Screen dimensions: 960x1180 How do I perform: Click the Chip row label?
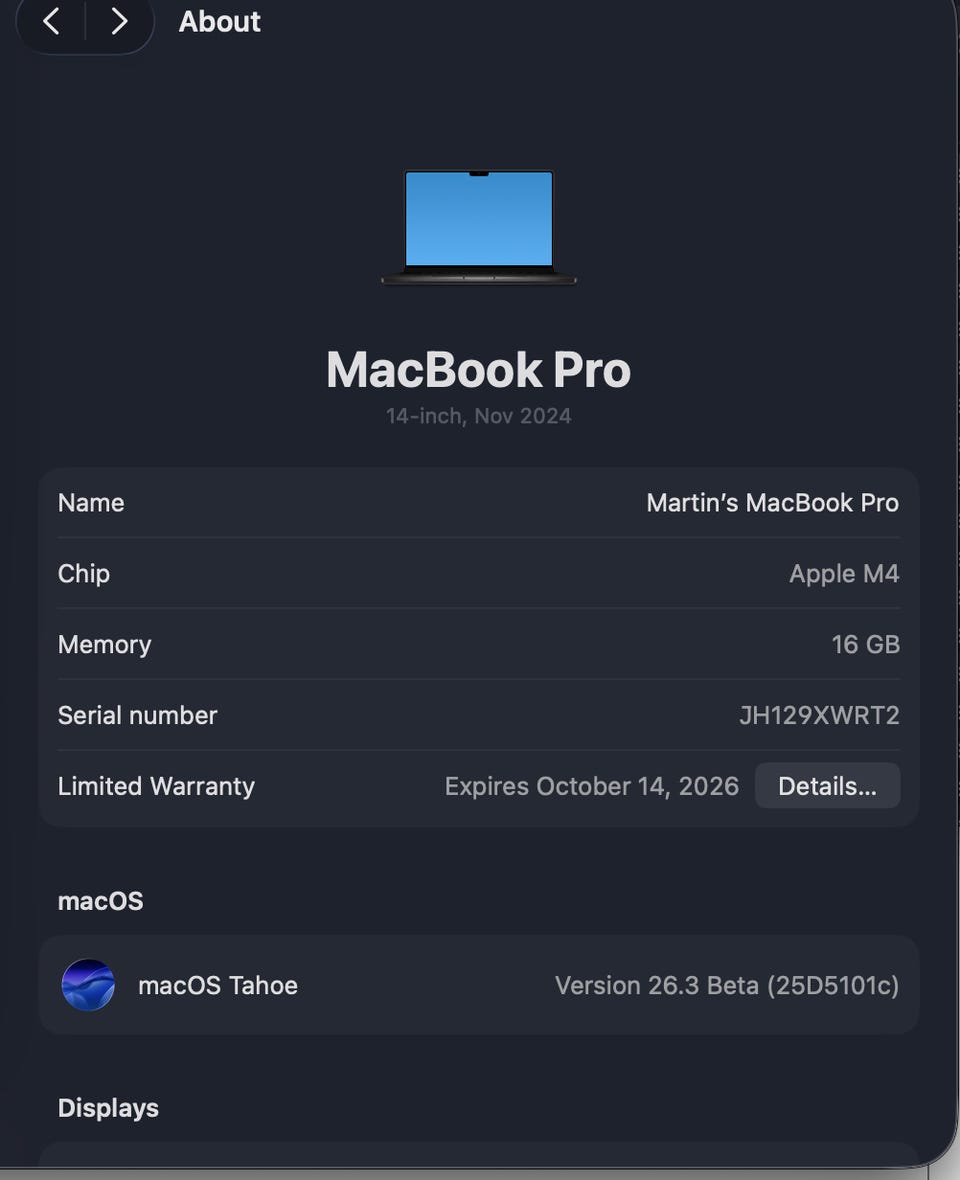84,573
